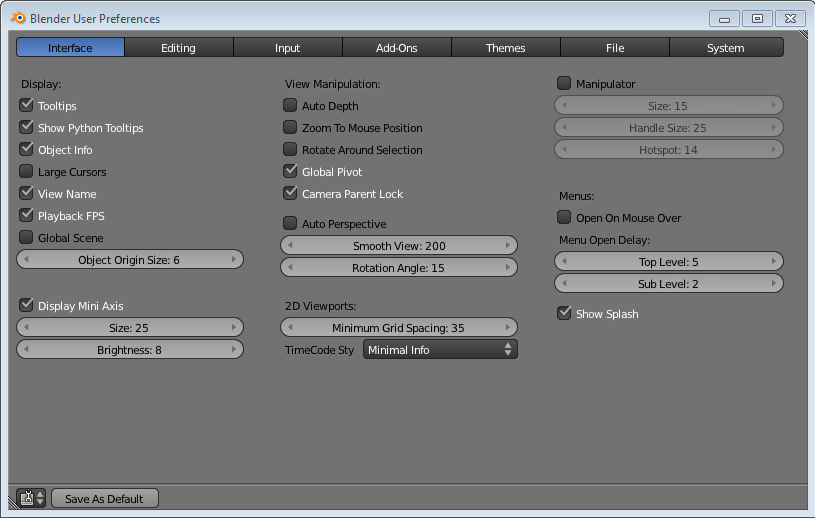Image resolution: width=815 pixels, height=518 pixels.
Task: Click the Object Origin Size: 6 field
Action: [129, 259]
